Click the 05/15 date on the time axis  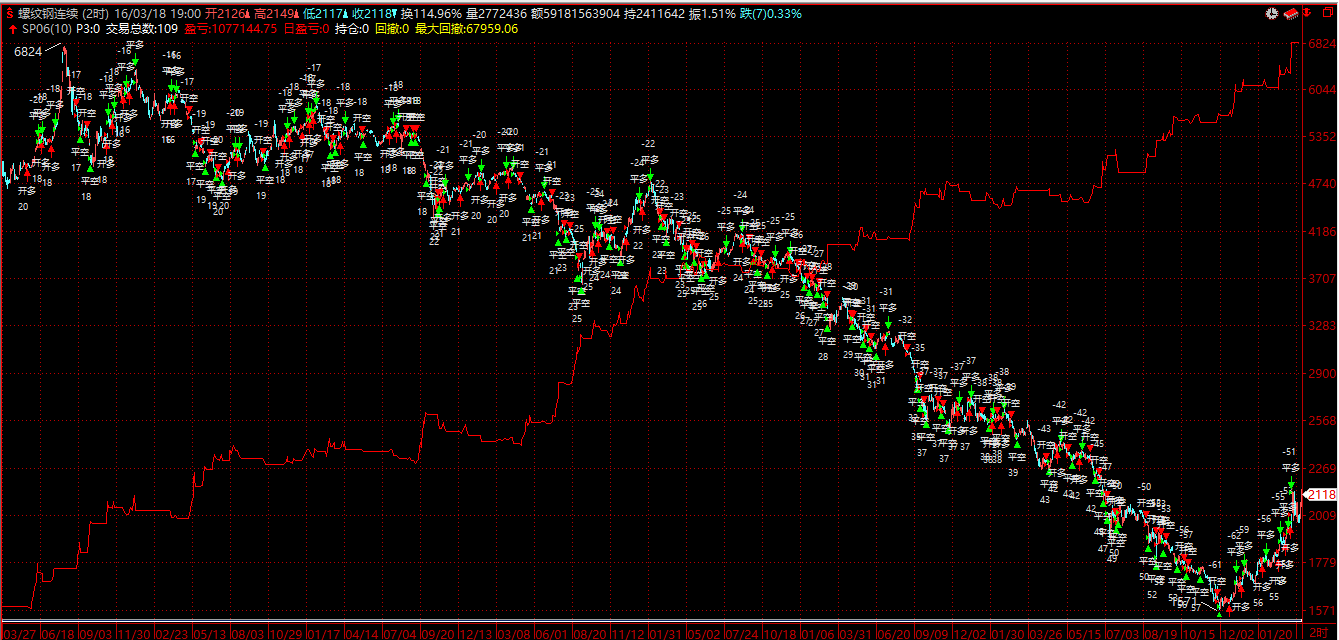coord(1083,633)
